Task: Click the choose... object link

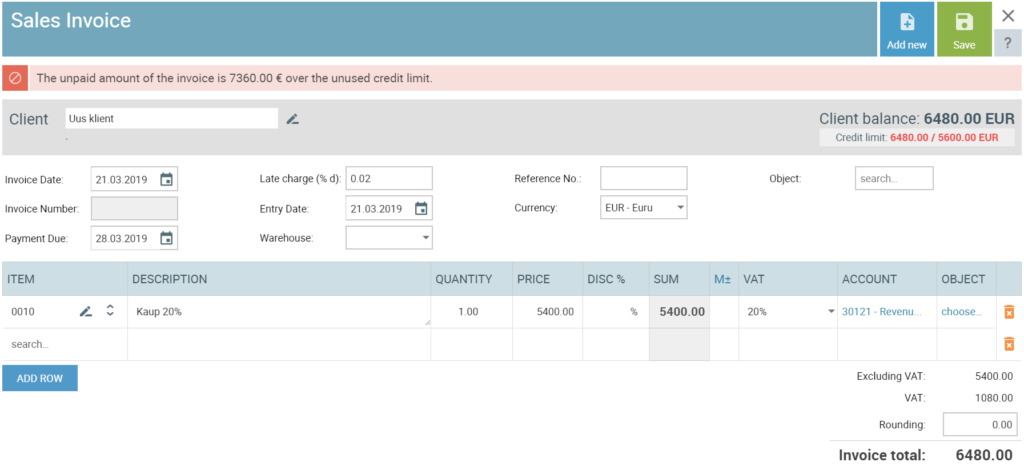Action: click(961, 312)
